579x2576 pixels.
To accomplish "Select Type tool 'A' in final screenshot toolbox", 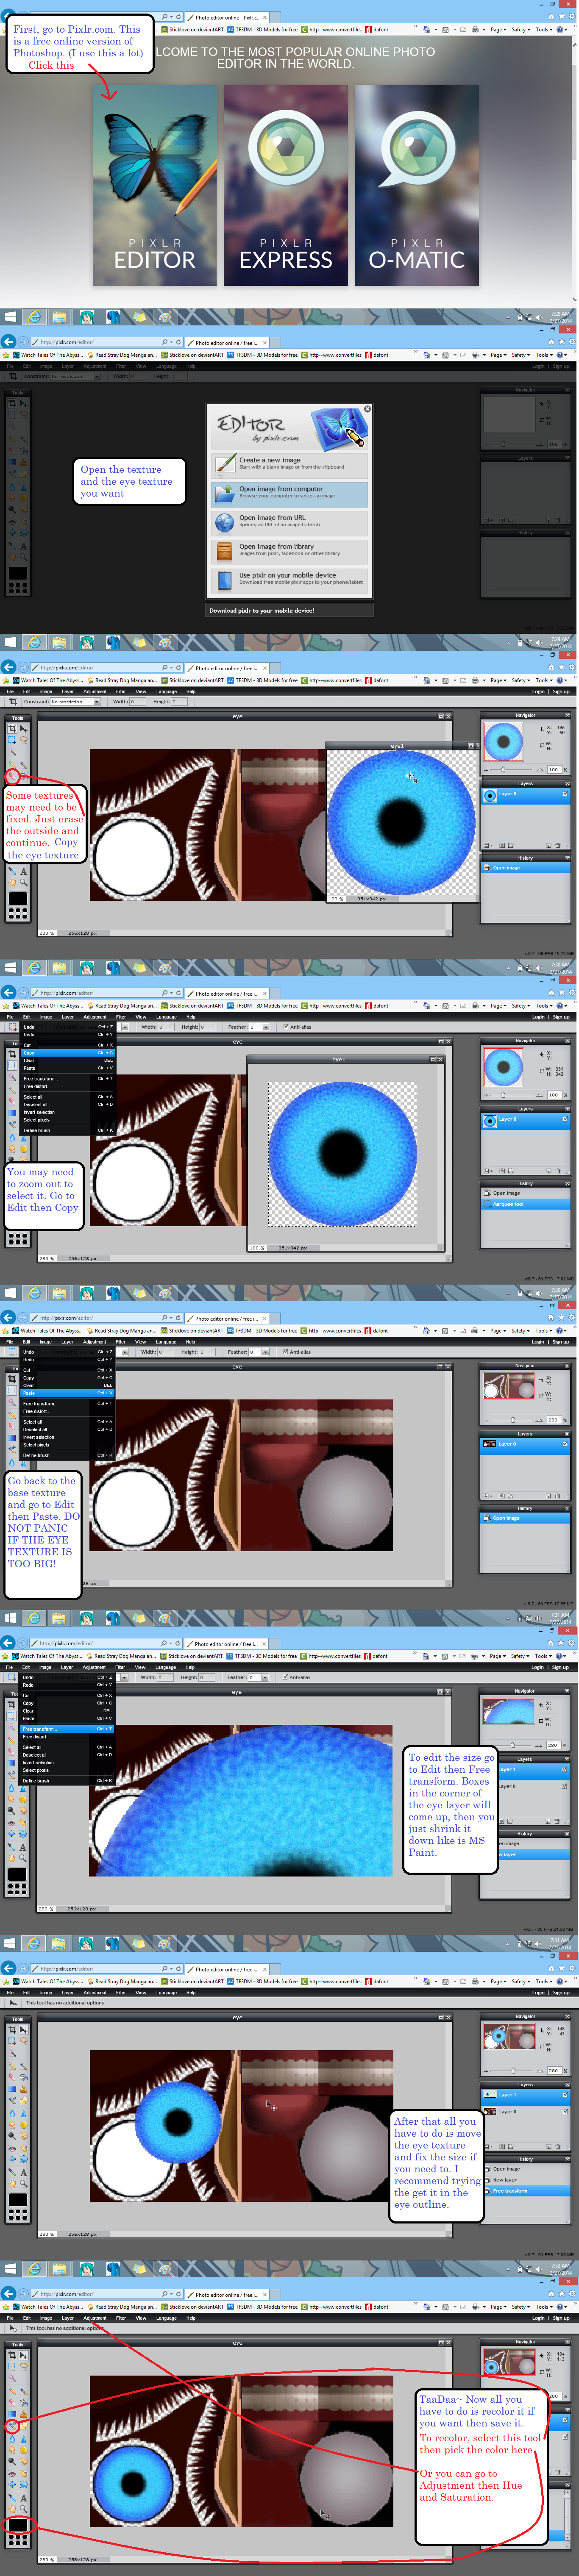I will click(24, 2498).
